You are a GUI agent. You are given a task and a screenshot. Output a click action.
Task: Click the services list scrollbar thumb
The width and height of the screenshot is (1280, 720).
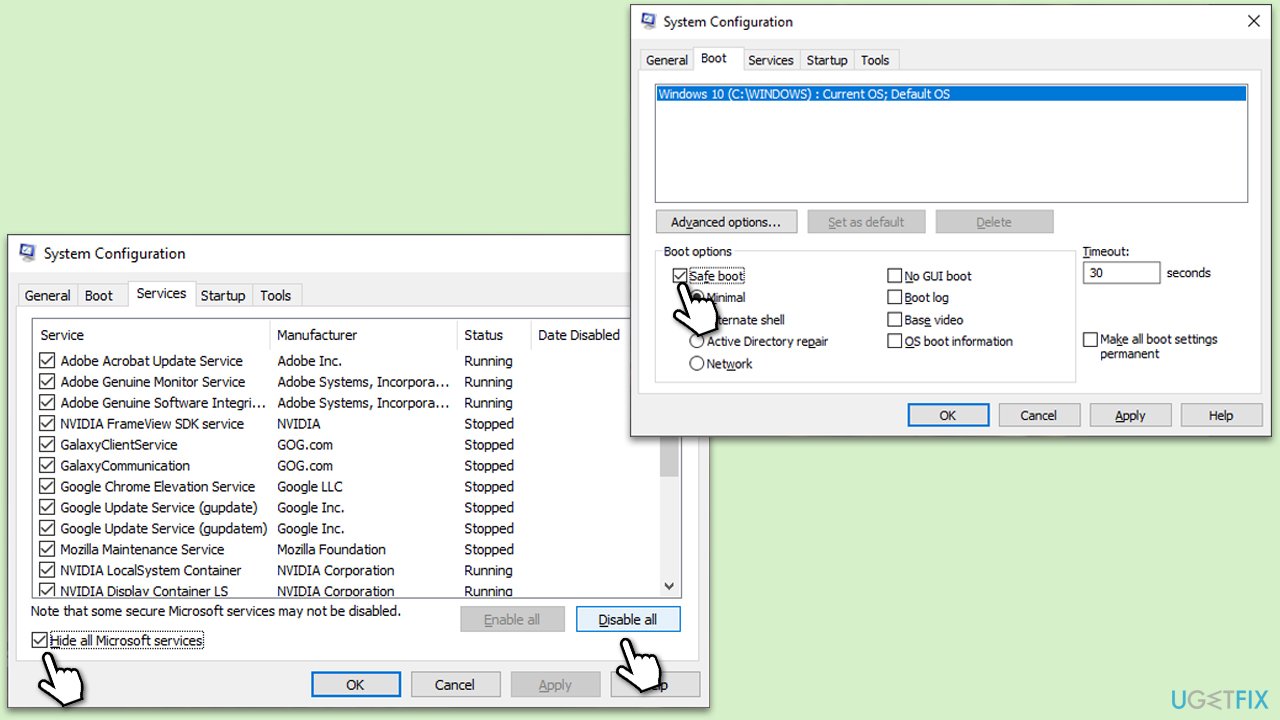(670, 458)
